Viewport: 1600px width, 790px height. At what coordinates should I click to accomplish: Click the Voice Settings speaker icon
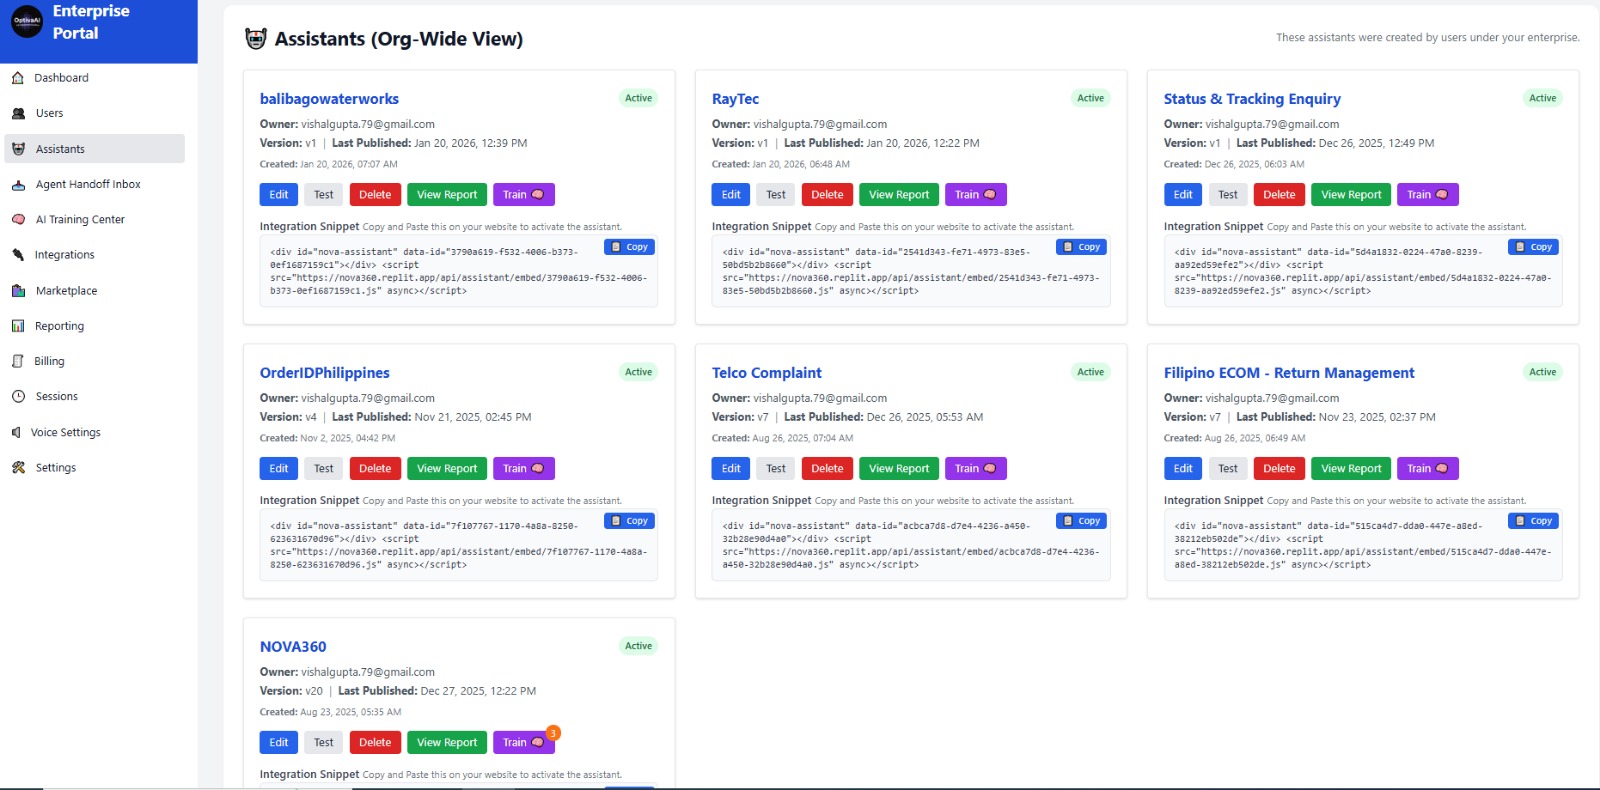(x=16, y=432)
